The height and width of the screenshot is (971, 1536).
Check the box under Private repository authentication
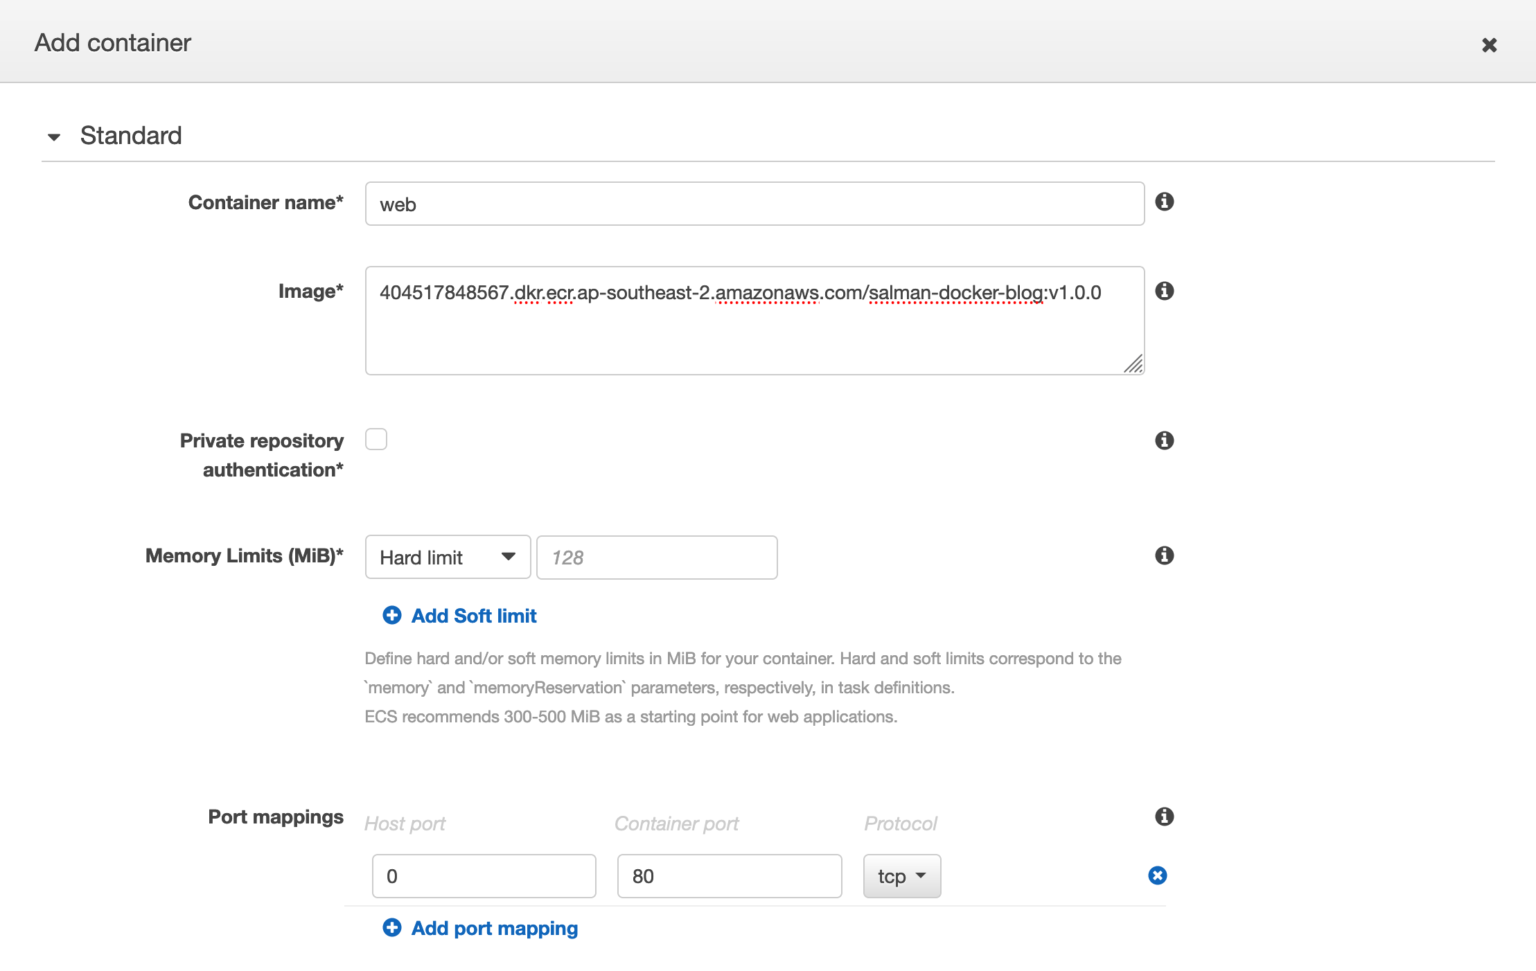(x=376, y=438)
